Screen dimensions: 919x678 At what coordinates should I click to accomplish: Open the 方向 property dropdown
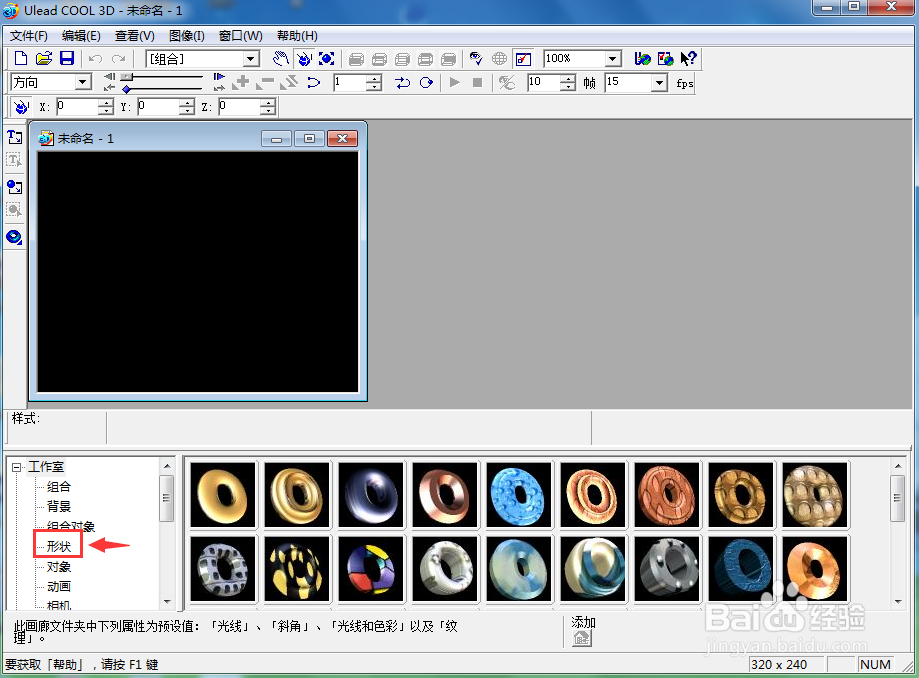83,82
